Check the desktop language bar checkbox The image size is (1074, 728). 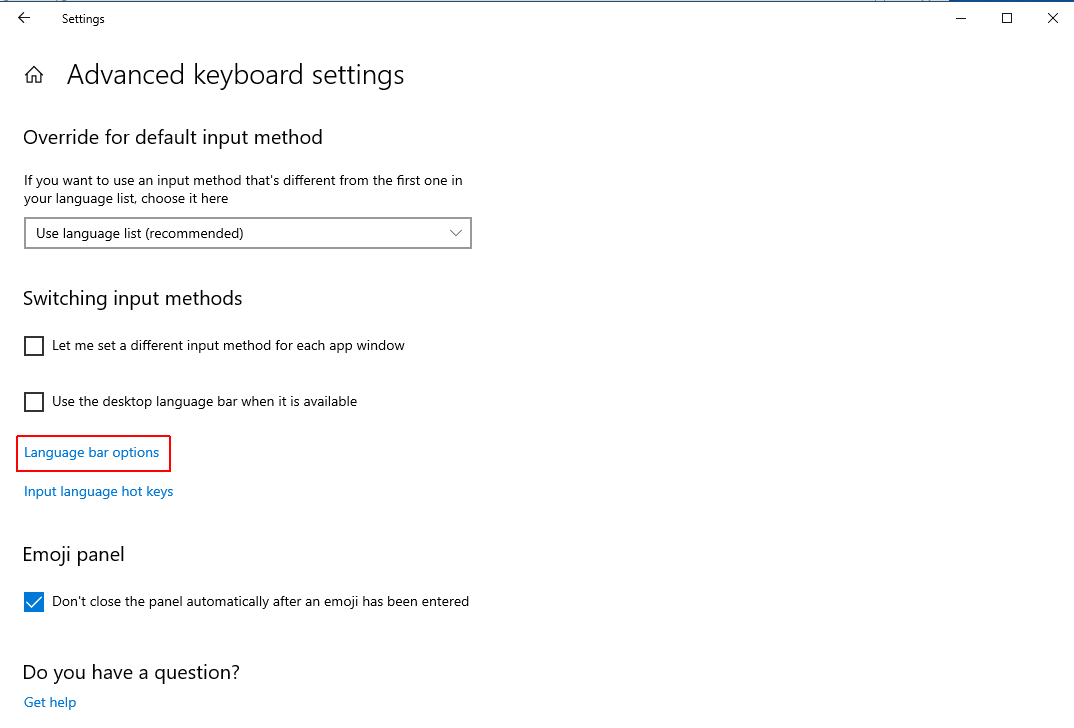tap(34, 401)
